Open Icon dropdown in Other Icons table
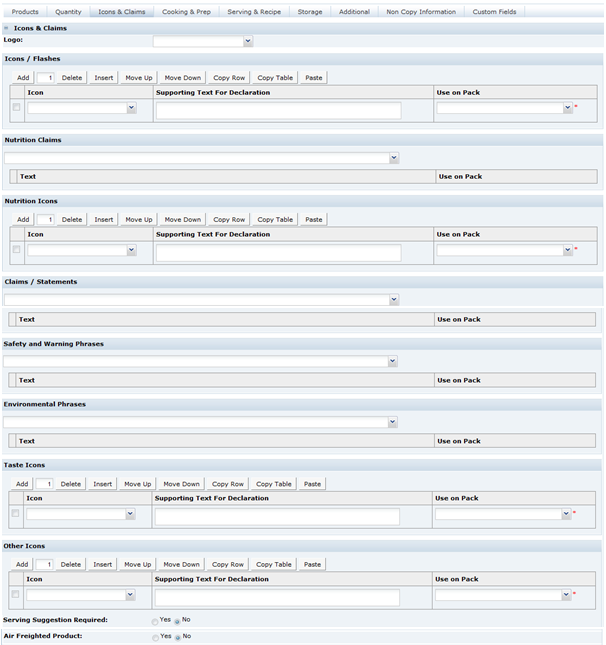 [x=130, y=595]
